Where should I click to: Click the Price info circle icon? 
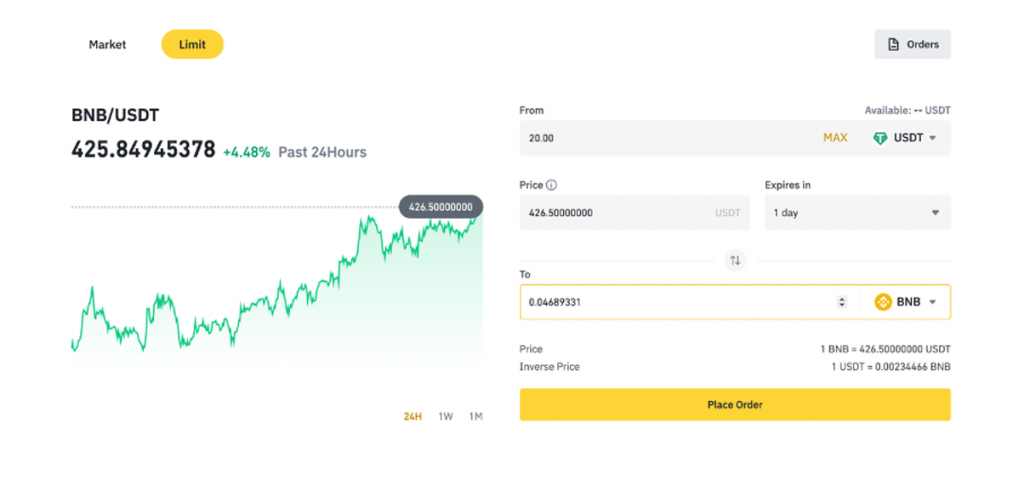click(551, 185)
